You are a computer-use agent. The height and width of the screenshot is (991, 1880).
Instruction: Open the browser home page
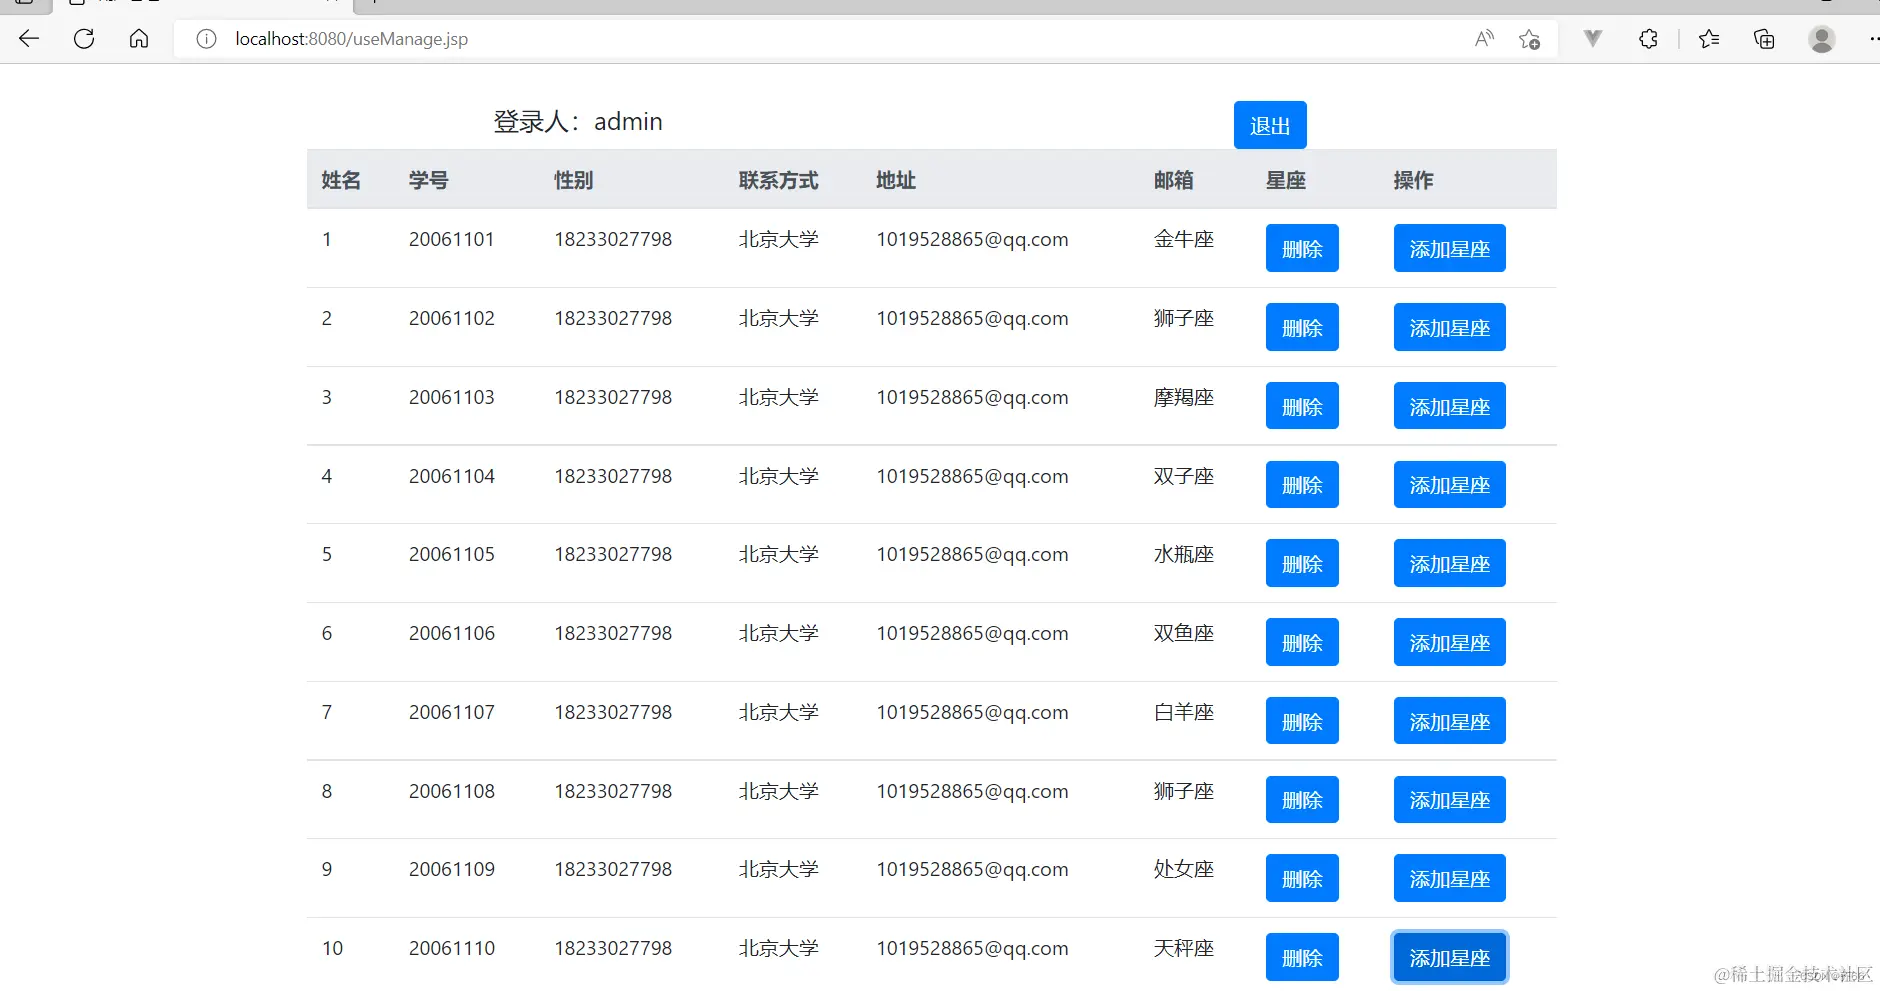(x=139, y=39)
